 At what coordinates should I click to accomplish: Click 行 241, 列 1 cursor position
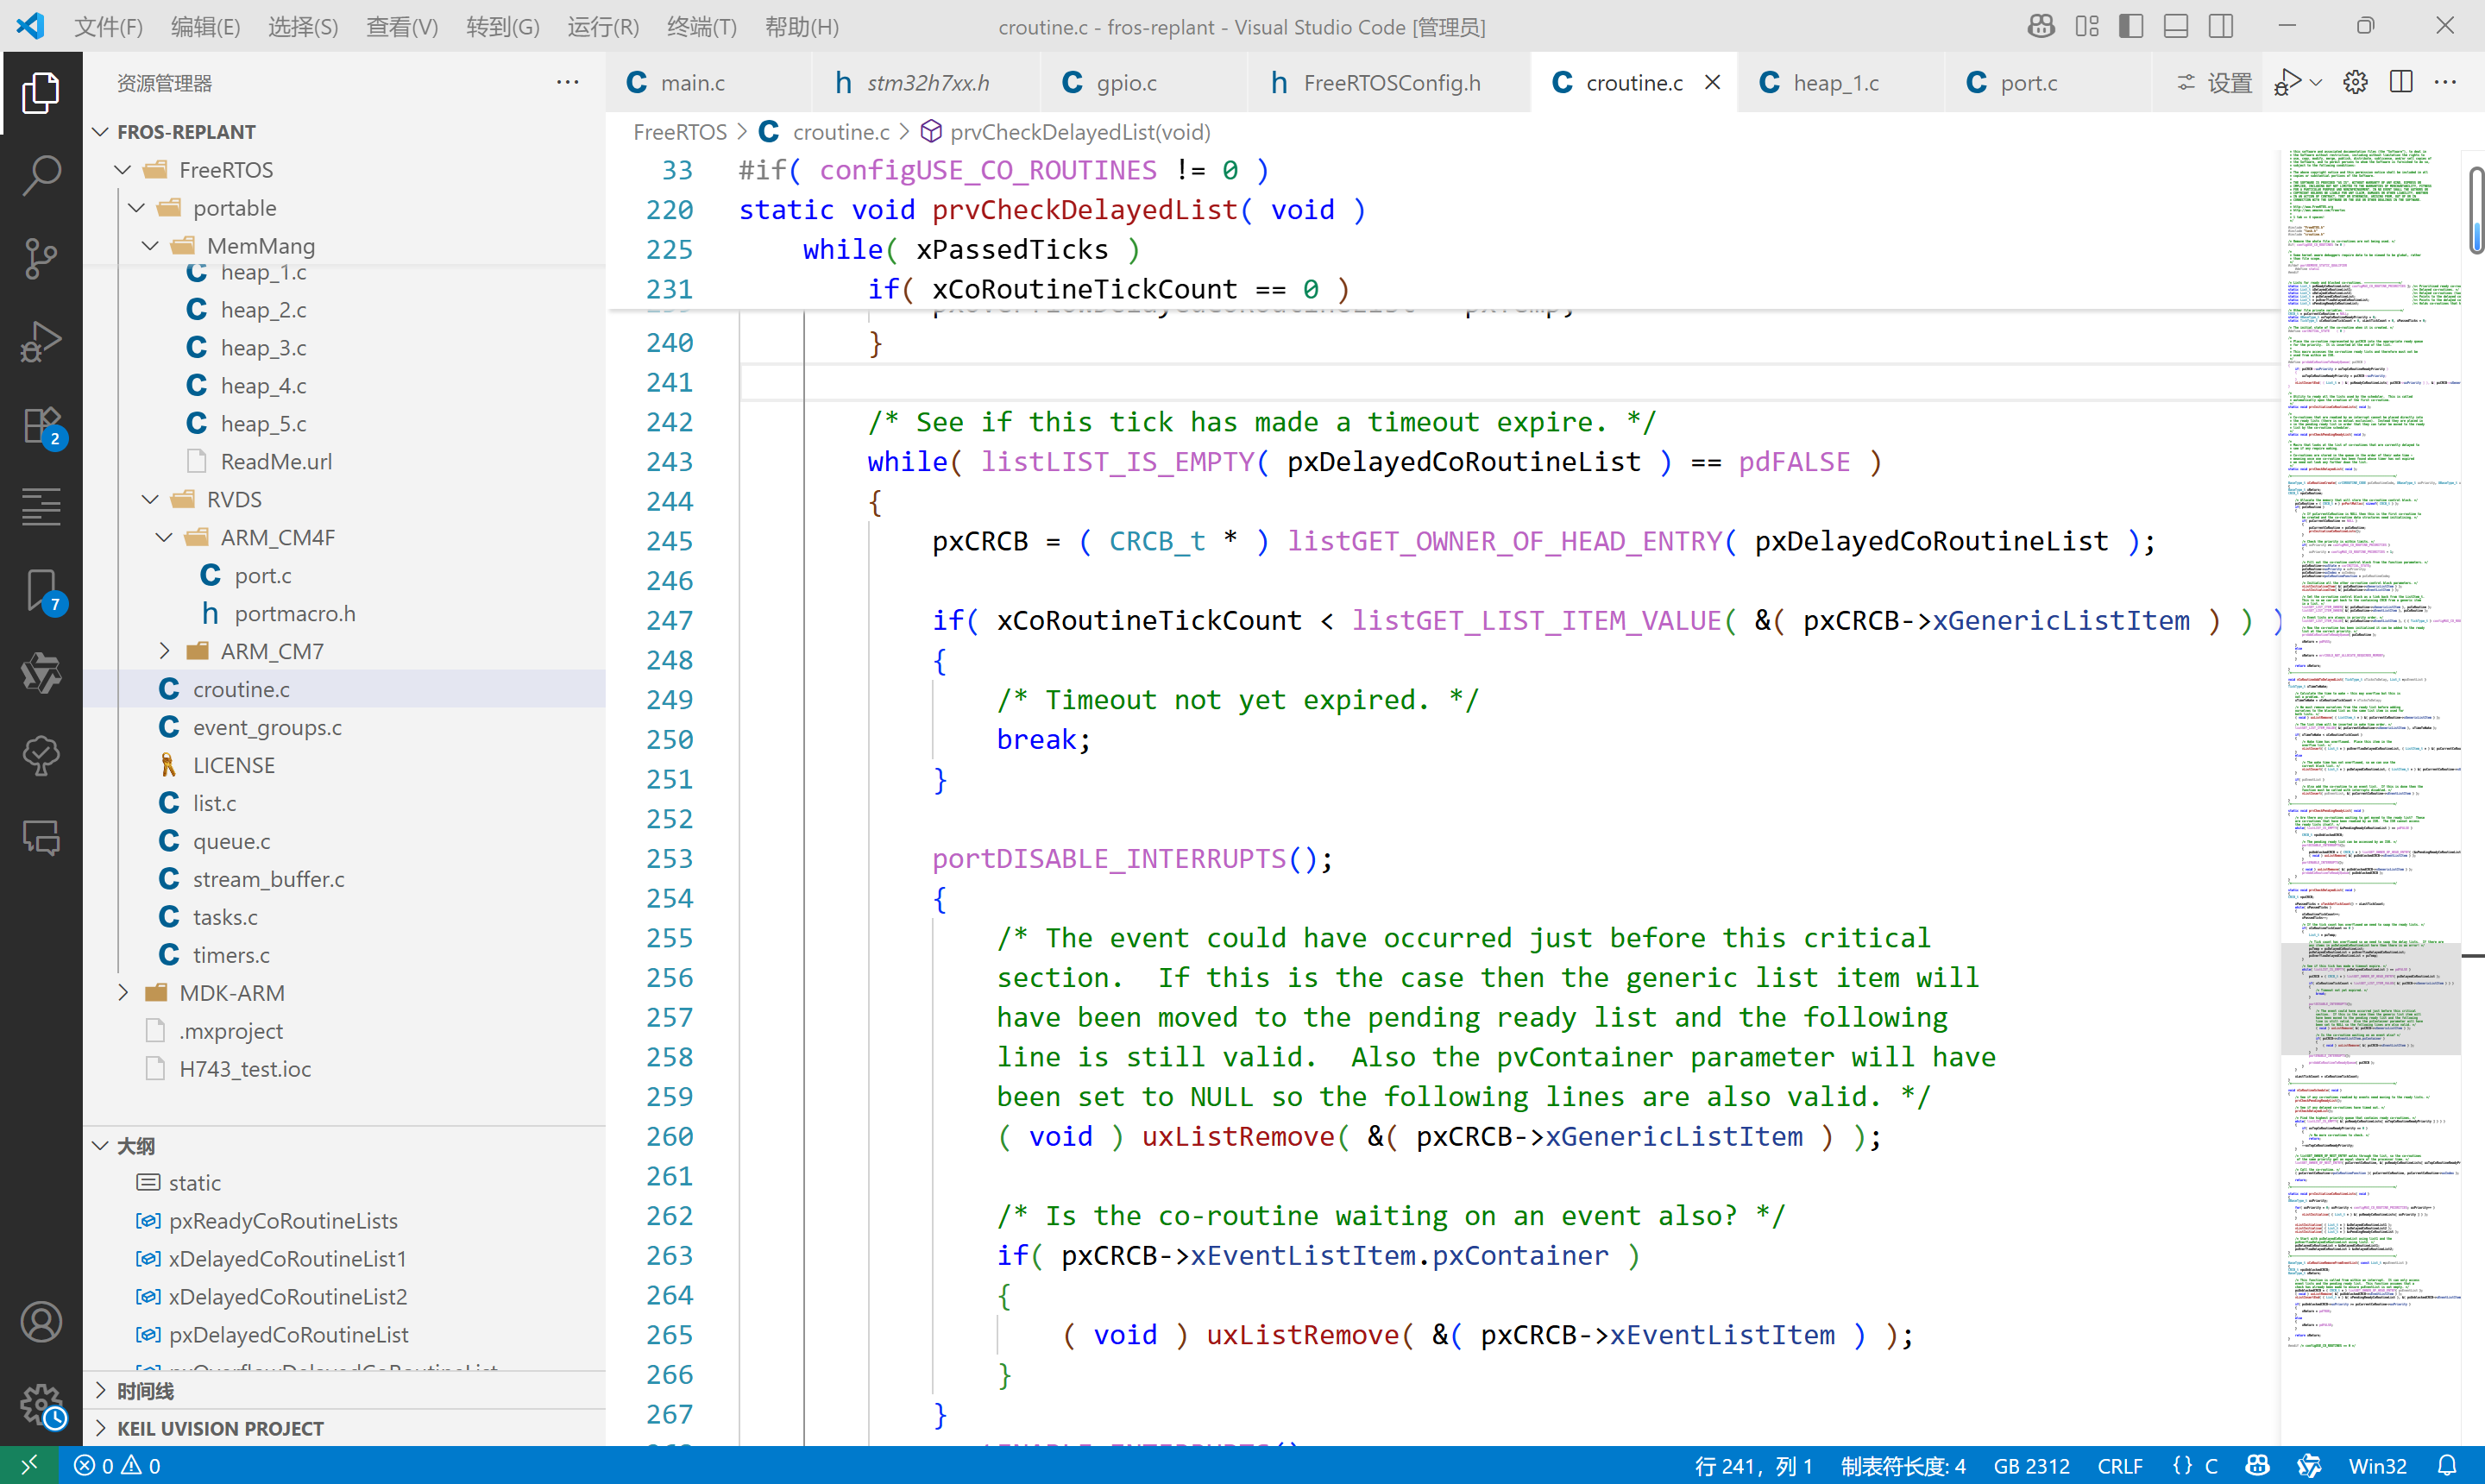1753,1465
